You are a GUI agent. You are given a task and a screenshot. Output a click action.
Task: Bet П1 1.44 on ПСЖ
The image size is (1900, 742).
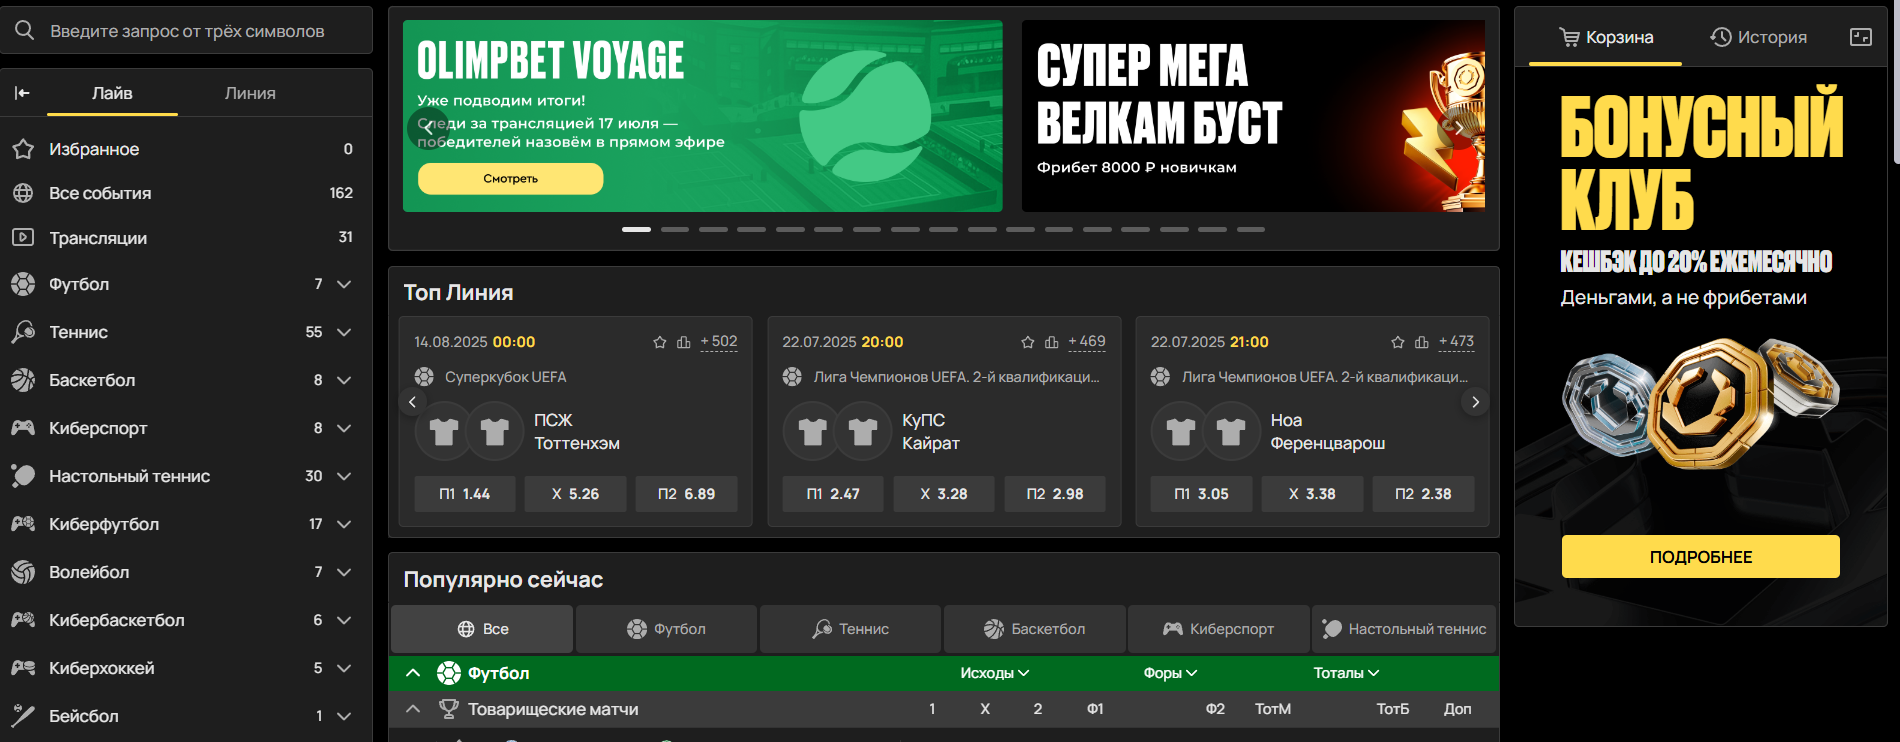[x=465, y=494]
